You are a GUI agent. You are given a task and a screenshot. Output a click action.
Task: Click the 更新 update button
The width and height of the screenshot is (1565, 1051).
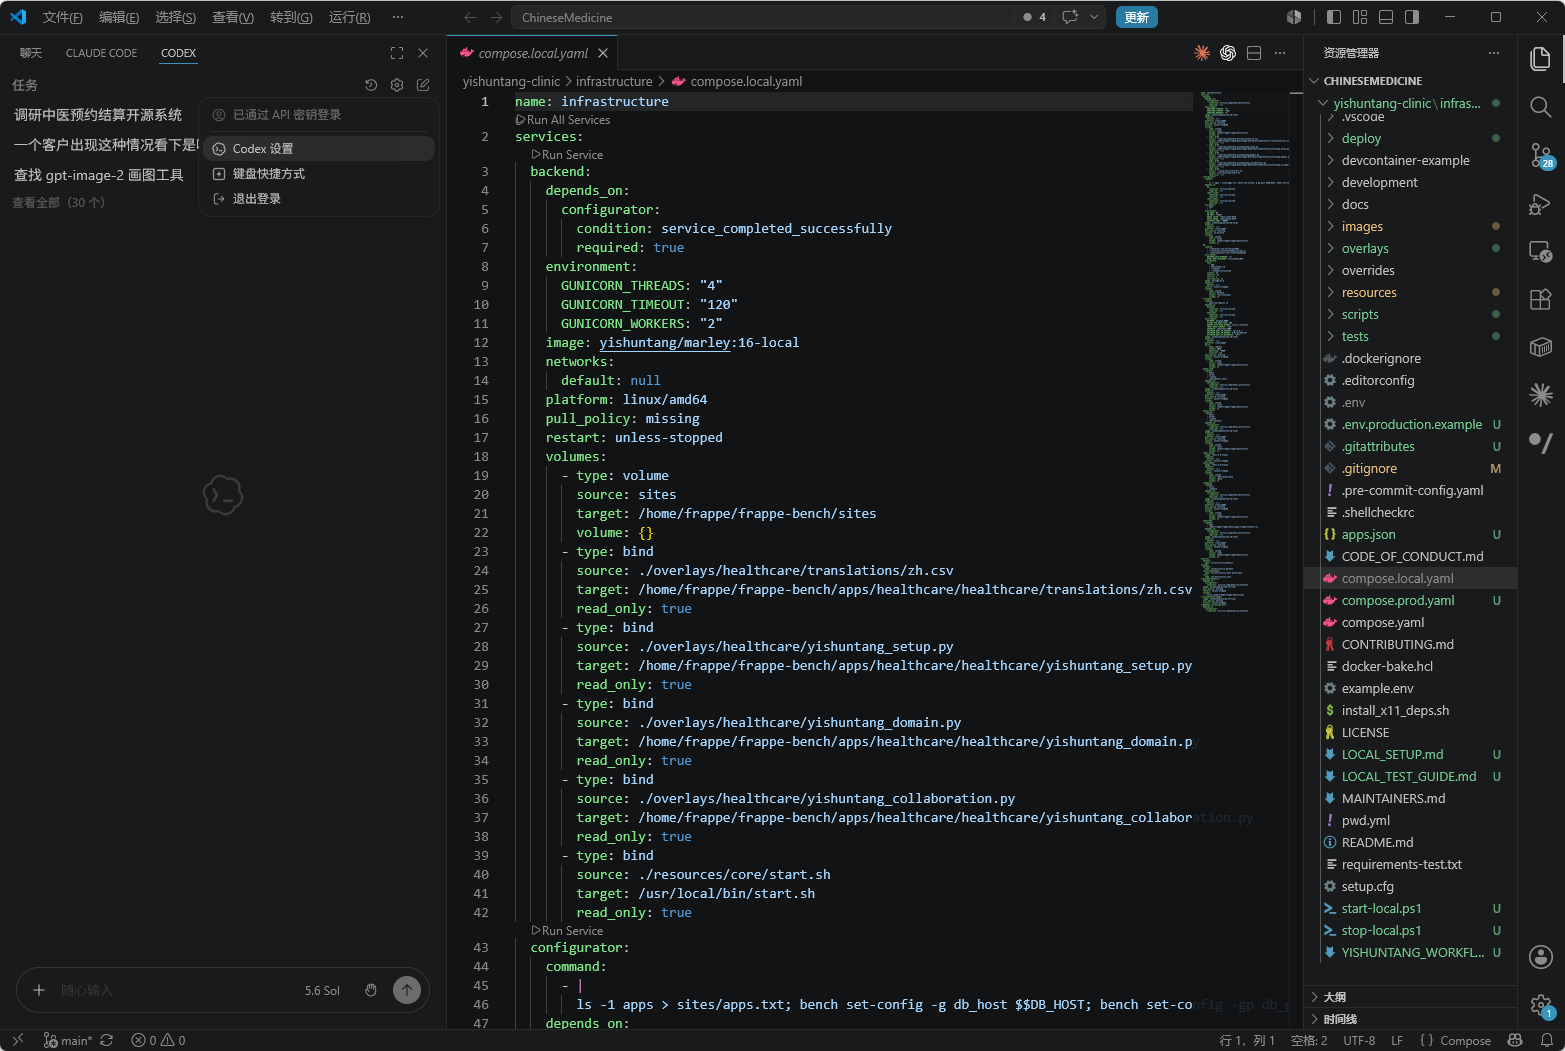click(x=1136, y=17)
